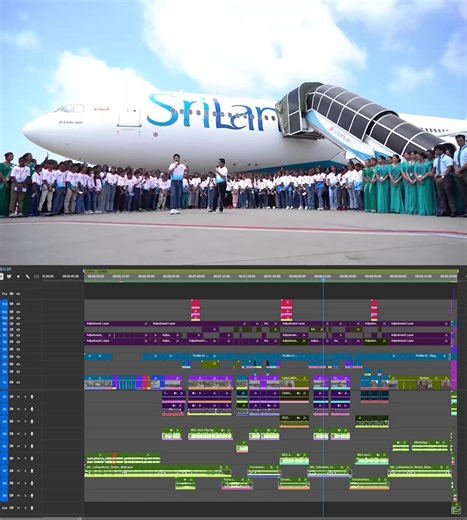Click the playhead handle on the time ruler

323,279
